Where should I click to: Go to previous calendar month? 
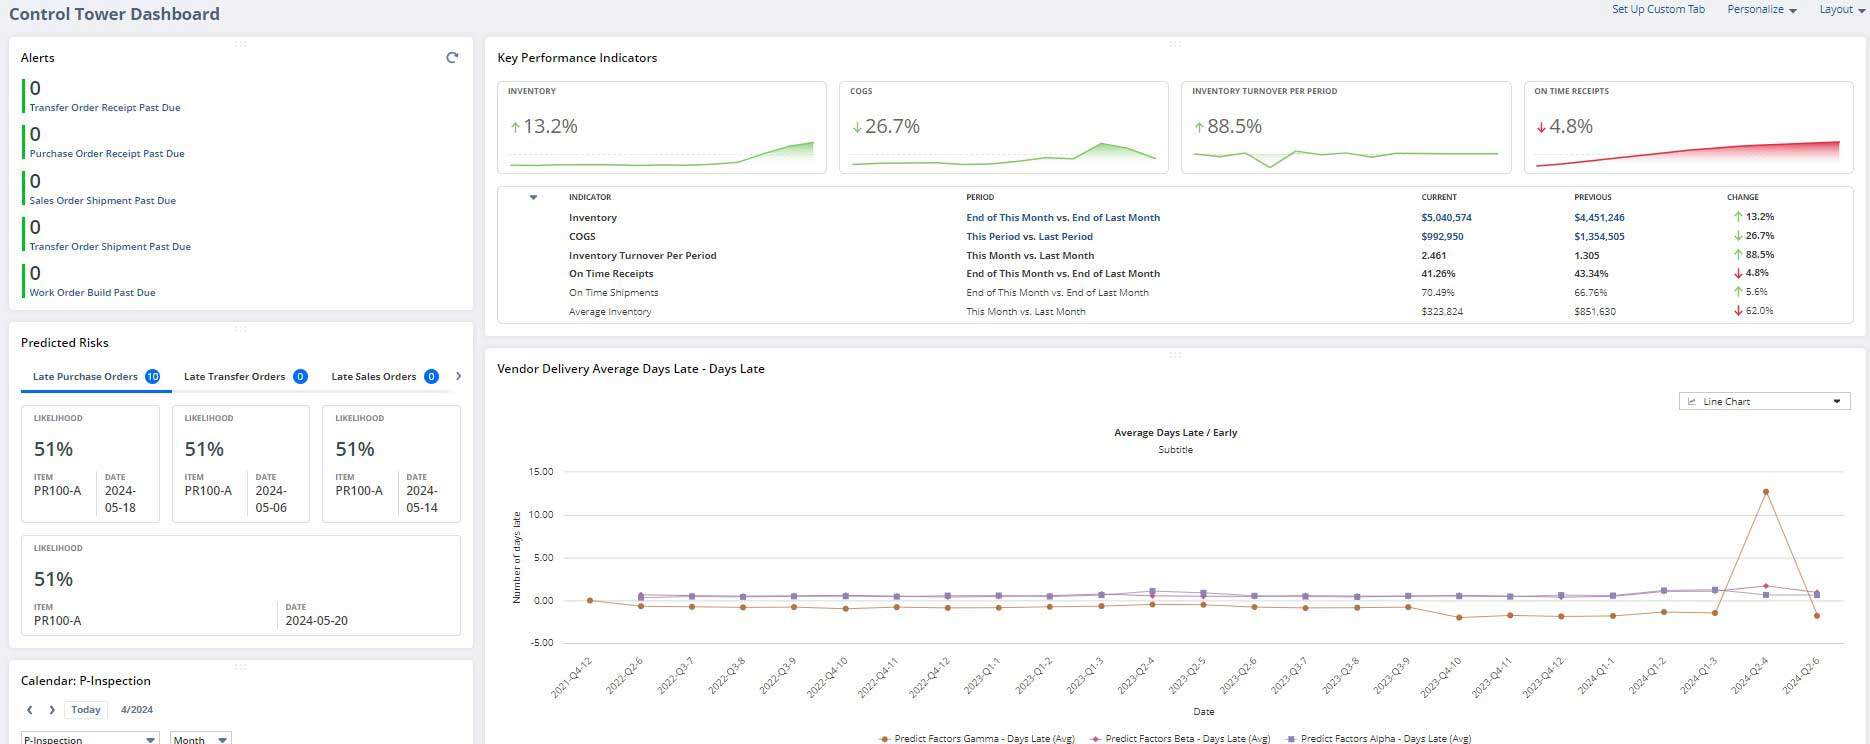30,710
